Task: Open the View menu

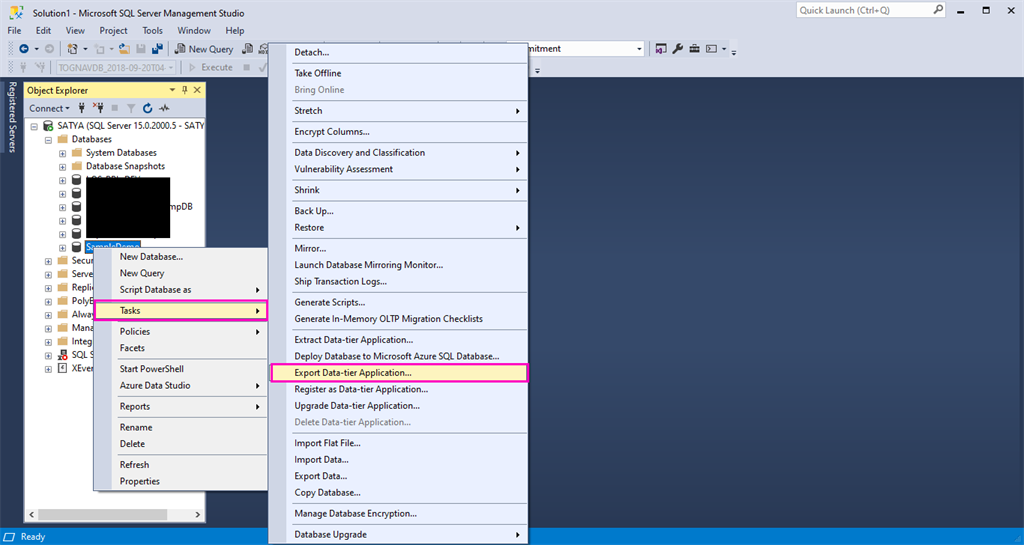Action: coord(75,30)
